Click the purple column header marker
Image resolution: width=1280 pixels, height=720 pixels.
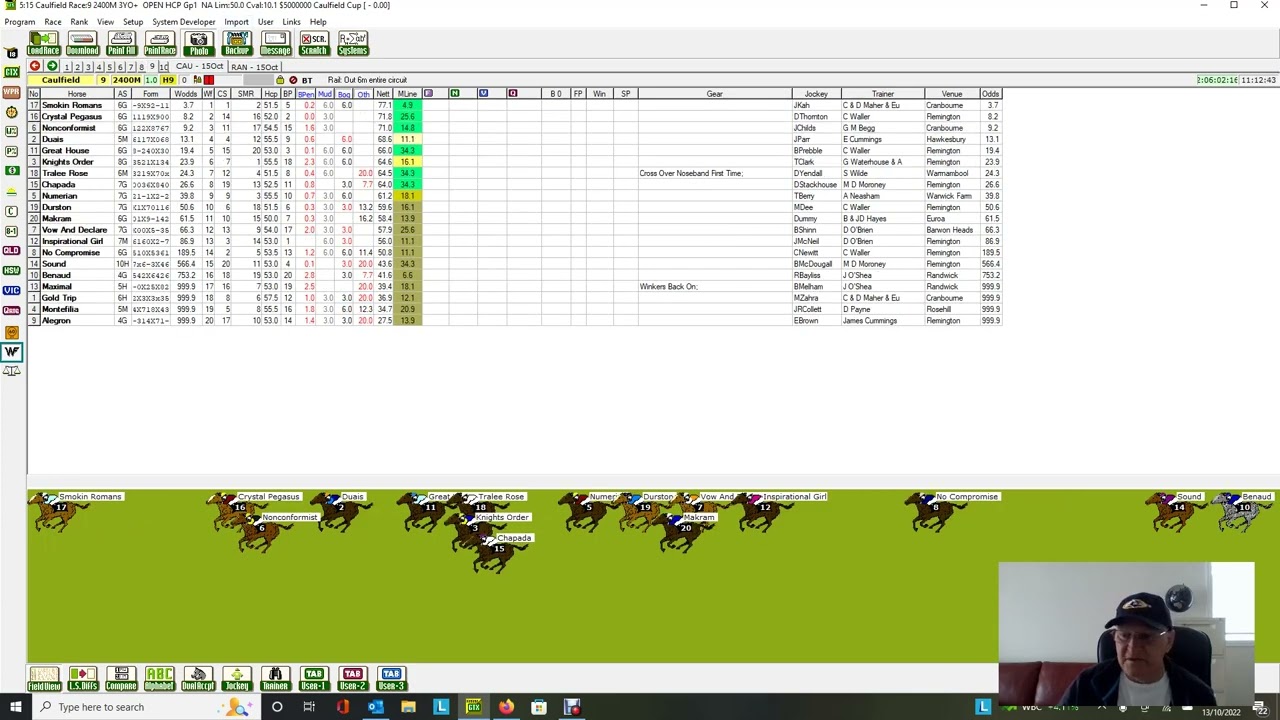[428, 93]
